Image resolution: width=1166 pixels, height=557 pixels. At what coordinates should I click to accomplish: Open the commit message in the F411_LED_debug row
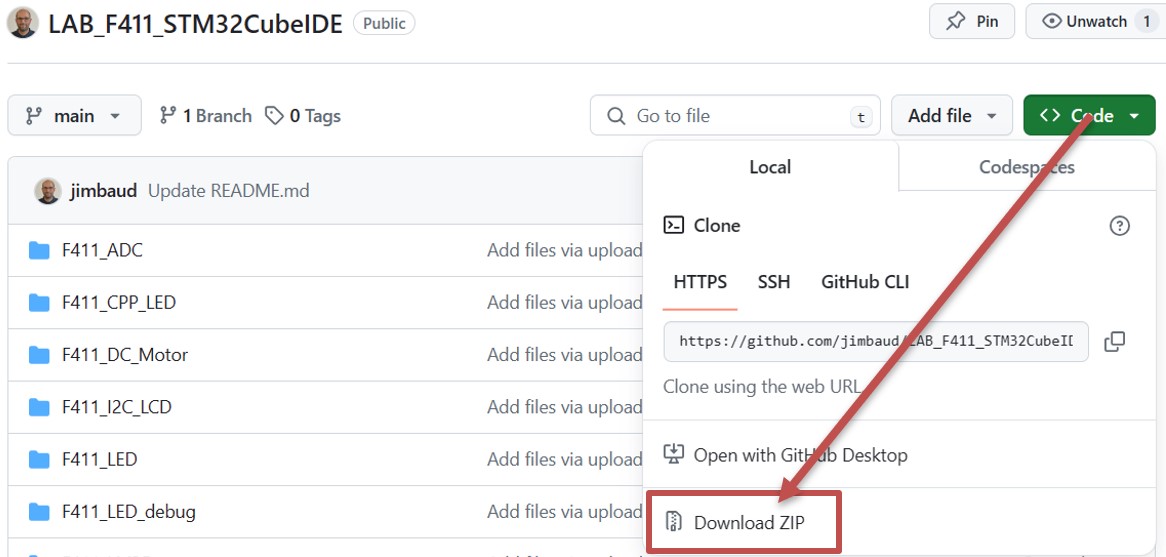[x=564, y=512]
